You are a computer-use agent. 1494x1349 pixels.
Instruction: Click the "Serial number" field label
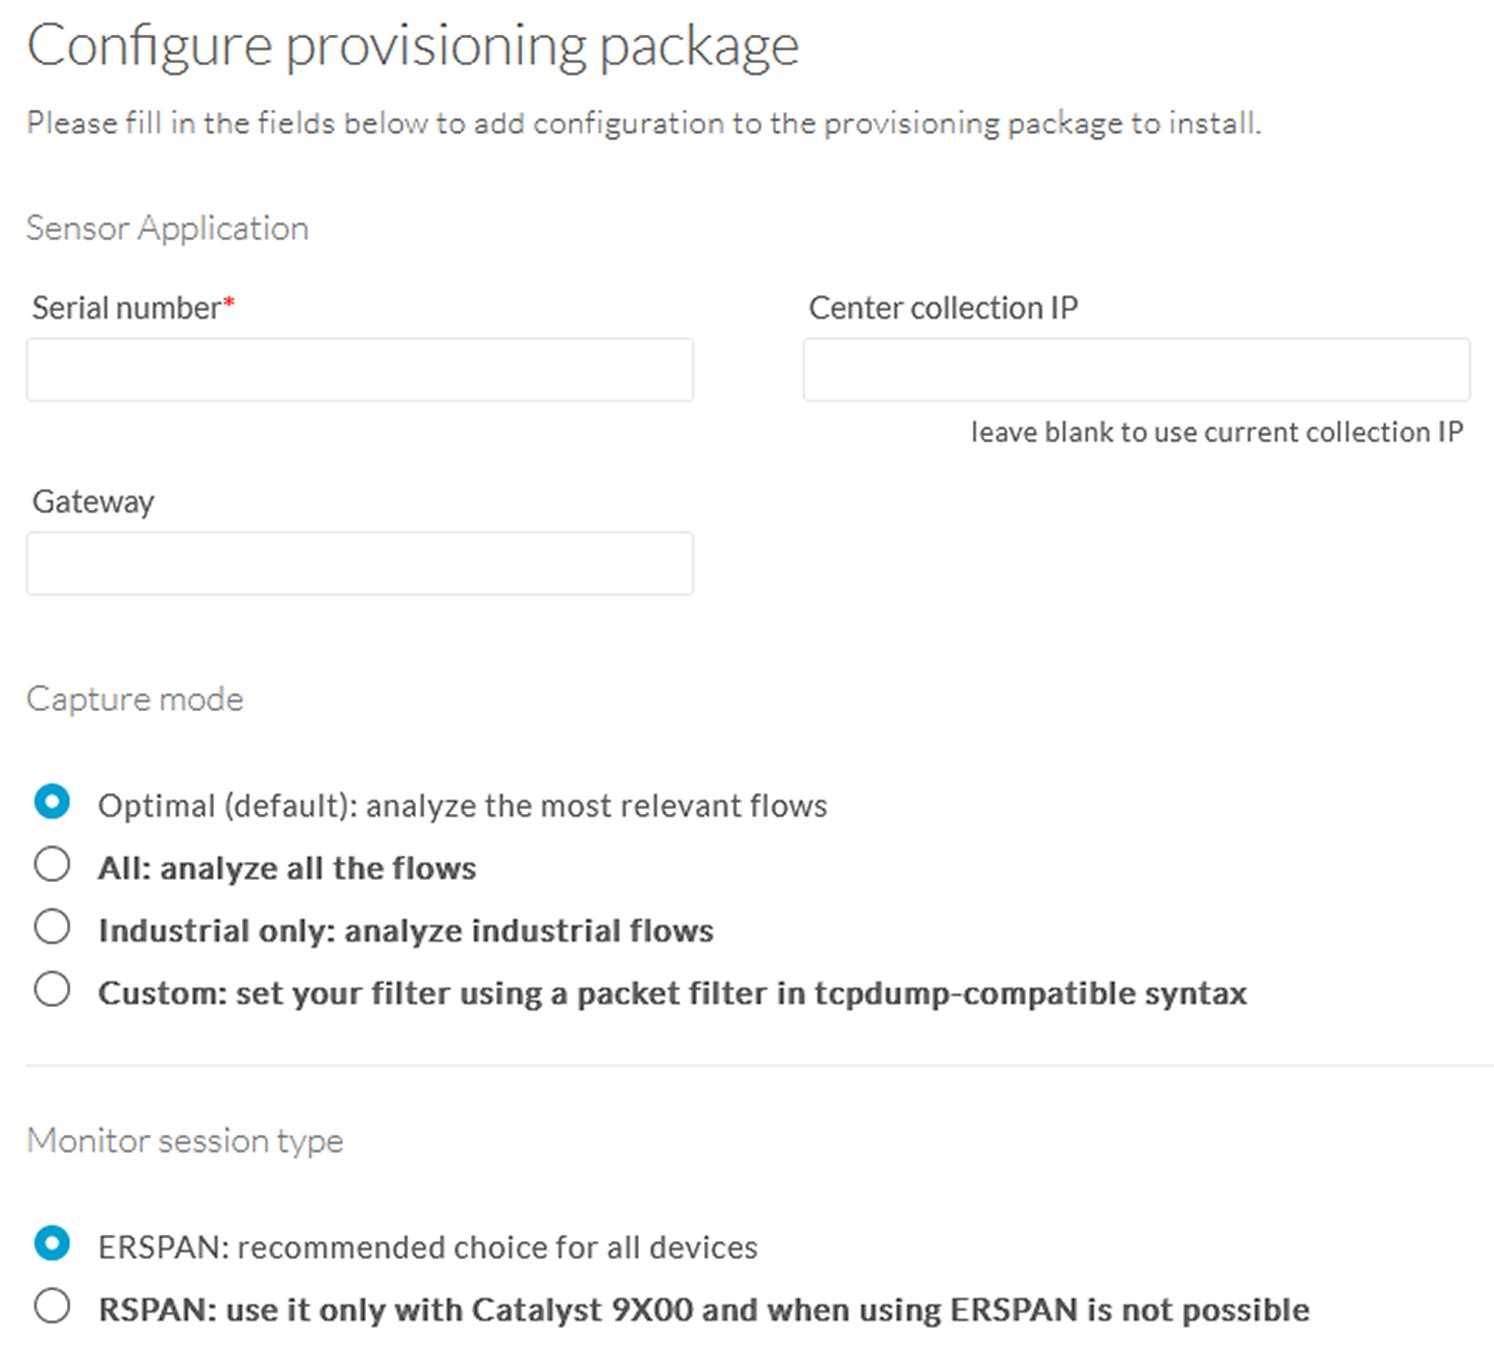click(122, 307)
